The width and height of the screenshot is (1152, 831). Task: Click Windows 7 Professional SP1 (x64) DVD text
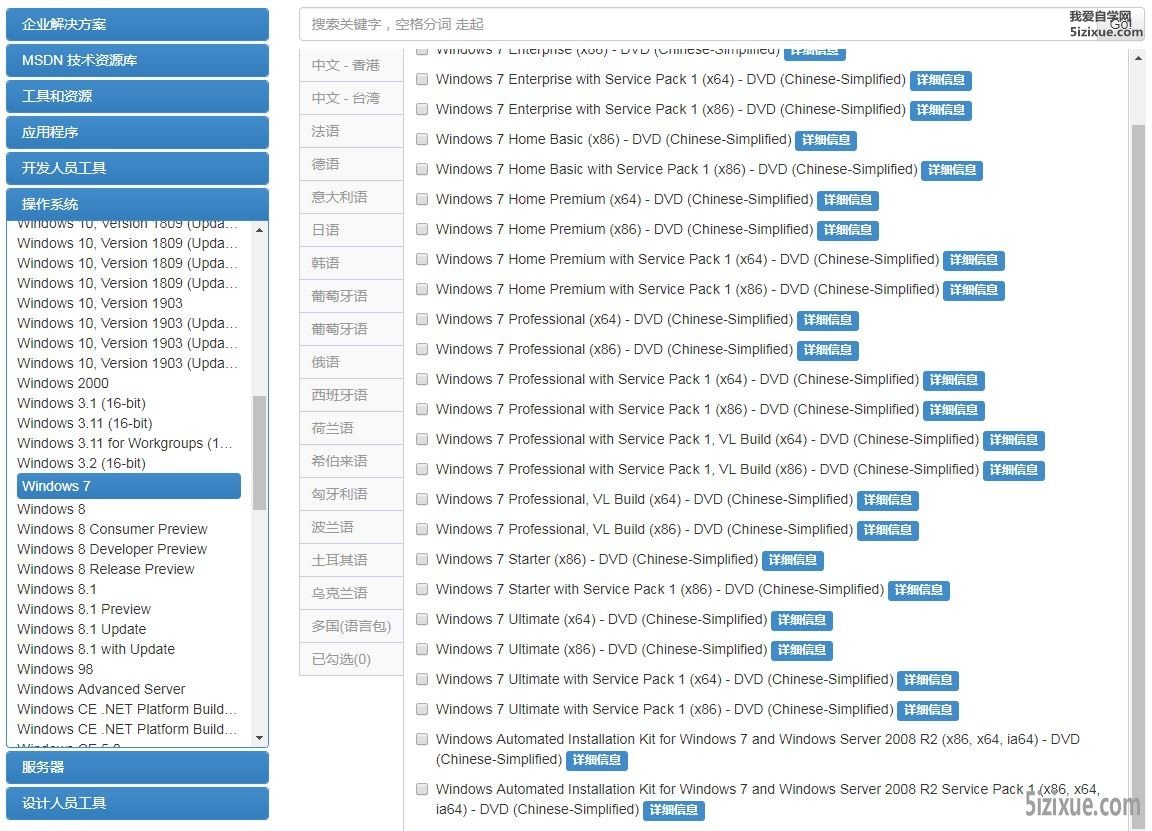677,379
